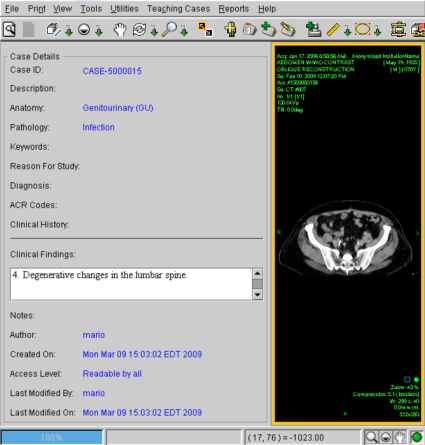Viewport: 425px width, 445px height.
Task: Click the green dot indicator in viewport
Action: coord(416,380)
